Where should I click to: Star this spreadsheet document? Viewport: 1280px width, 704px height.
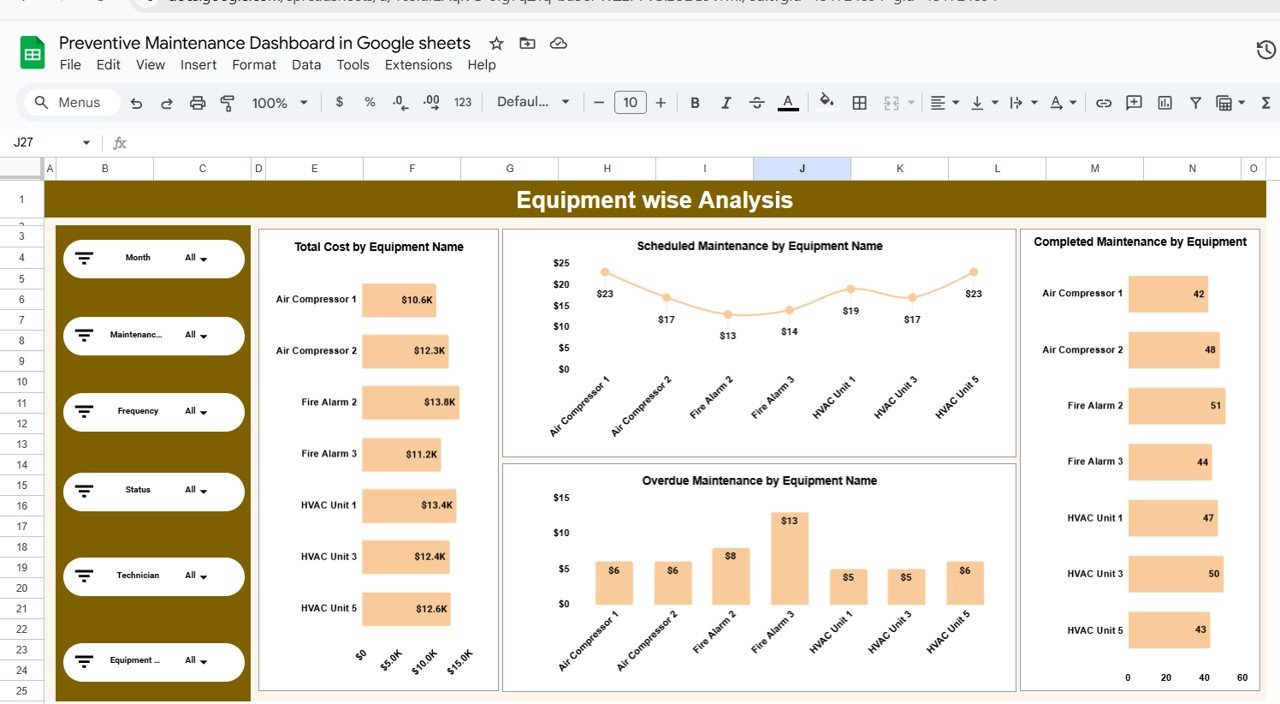496,43
